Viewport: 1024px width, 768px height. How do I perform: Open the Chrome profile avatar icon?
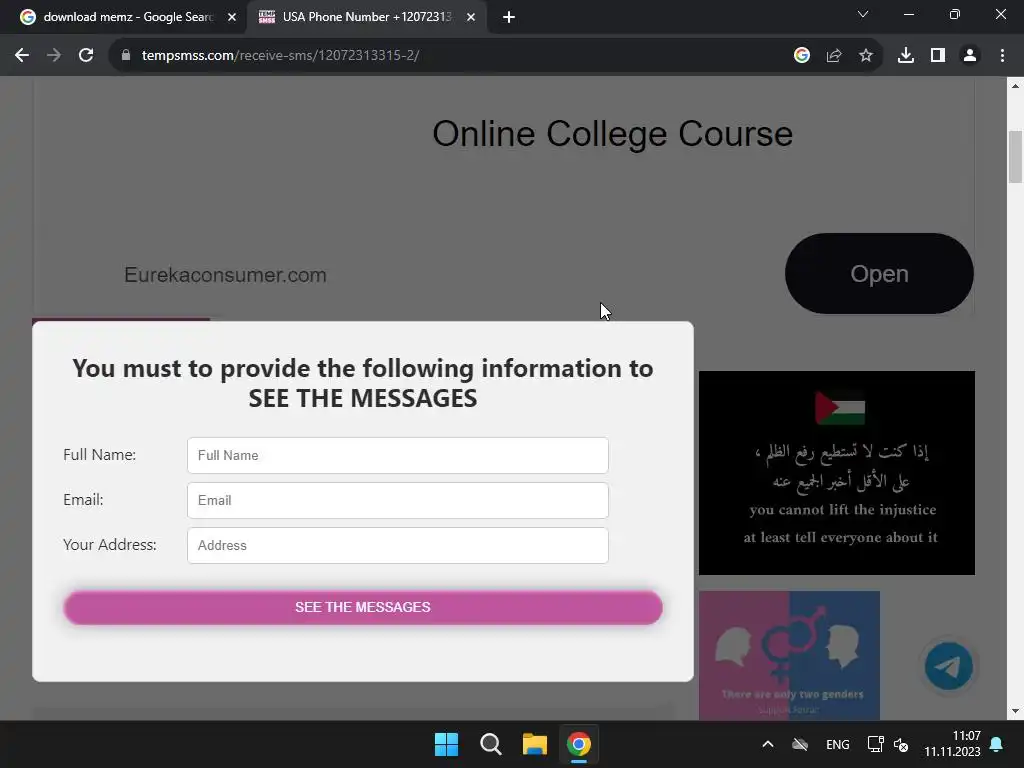(970, 56)
